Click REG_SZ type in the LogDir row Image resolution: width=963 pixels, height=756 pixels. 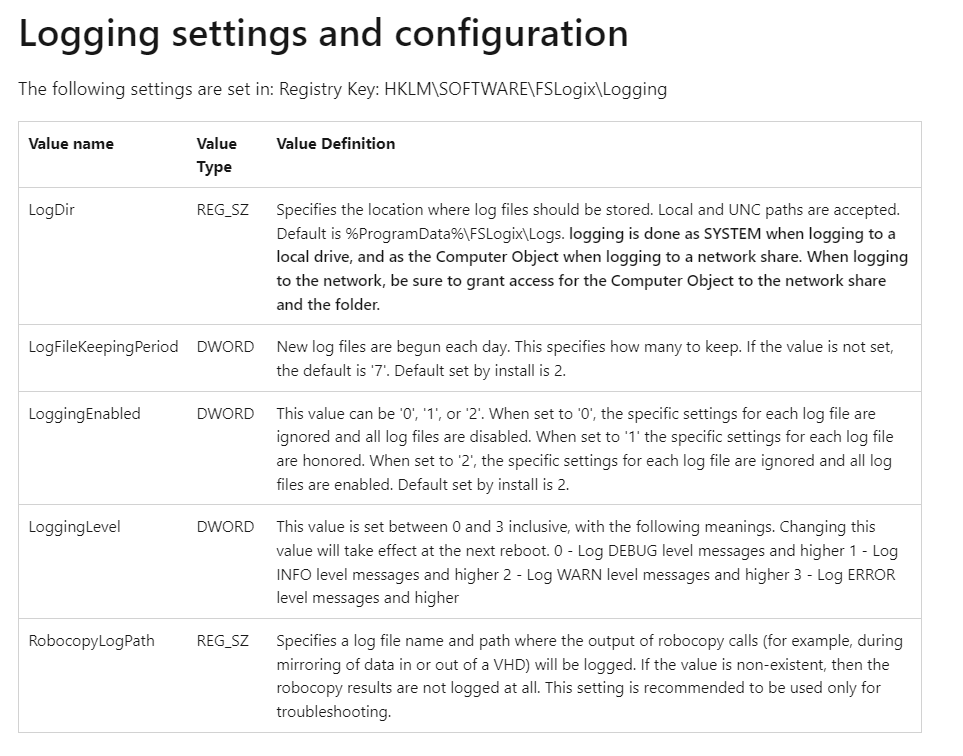coord(222,210)
